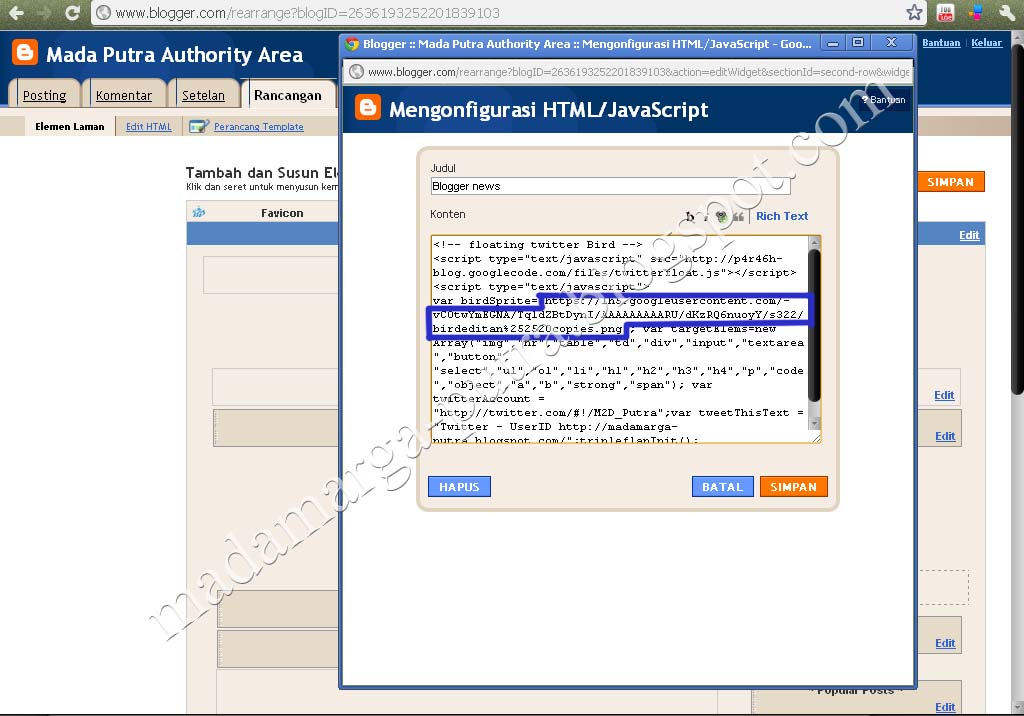This screenshot has height=716, width=1024.
Task: Apply bold with the b icon
Action: [690, 216]
